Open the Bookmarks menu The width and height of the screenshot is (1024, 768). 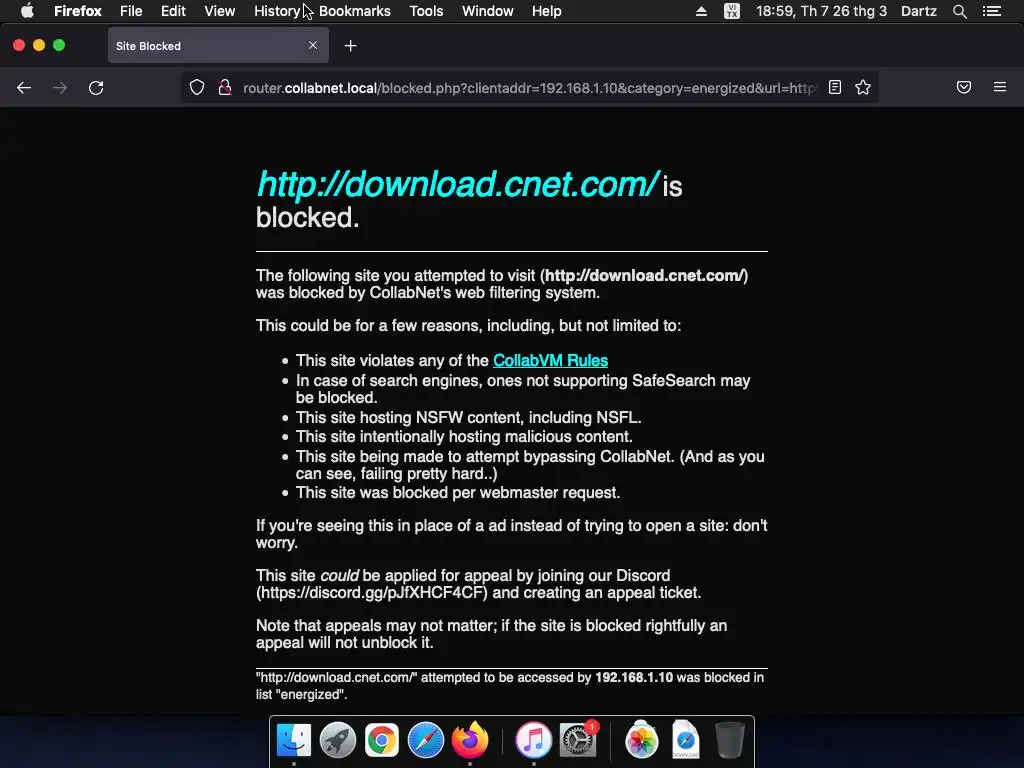(x=355, y=11)
